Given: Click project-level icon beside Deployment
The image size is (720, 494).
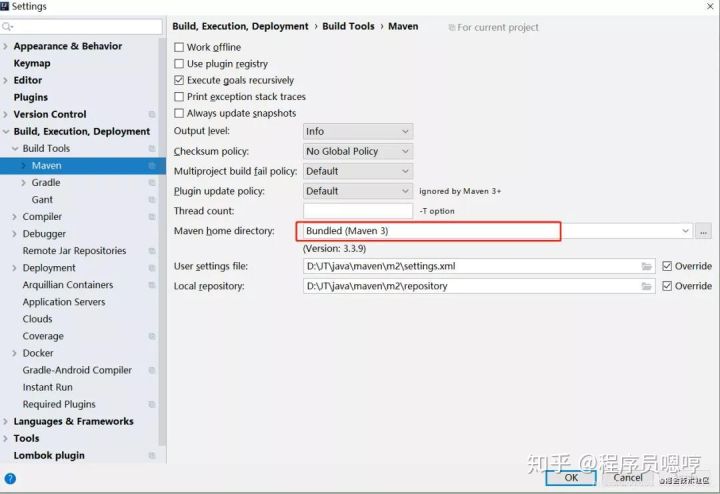Looking at the screenshot, I should 152,268.
